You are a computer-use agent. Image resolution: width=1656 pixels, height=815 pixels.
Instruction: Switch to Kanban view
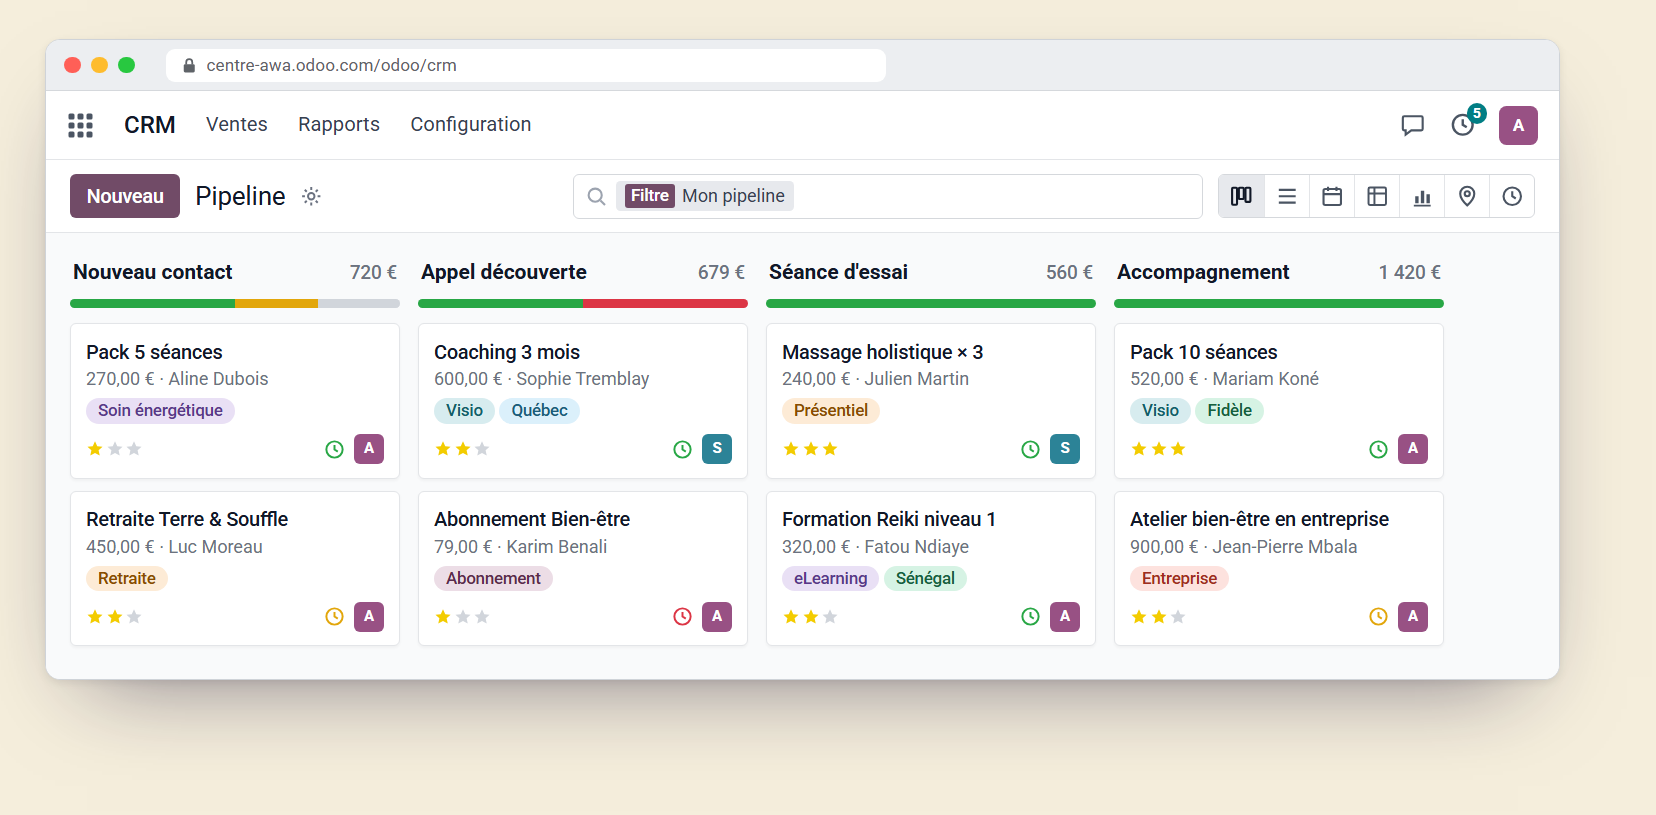pyautogui.click(x=1241, y=196)
